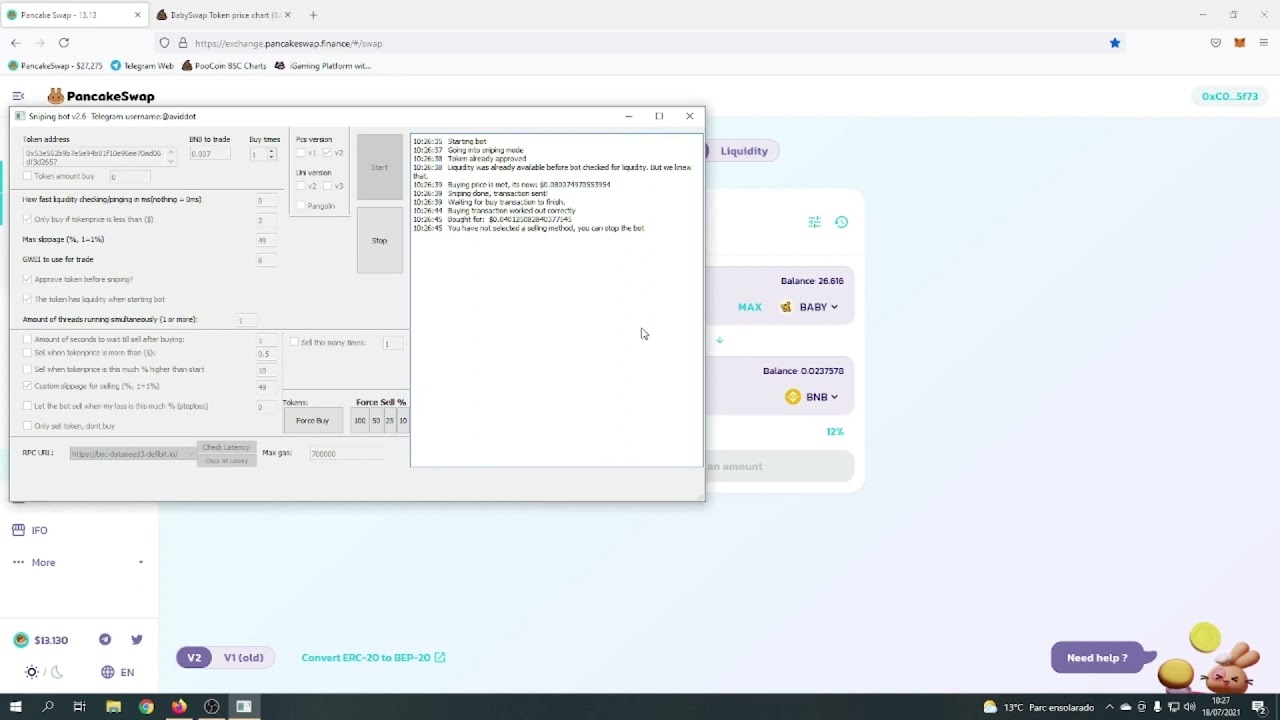Expand the More sidebar menu
The width and height of the screenshot is (1280, 720).
(x=79, y=562)
